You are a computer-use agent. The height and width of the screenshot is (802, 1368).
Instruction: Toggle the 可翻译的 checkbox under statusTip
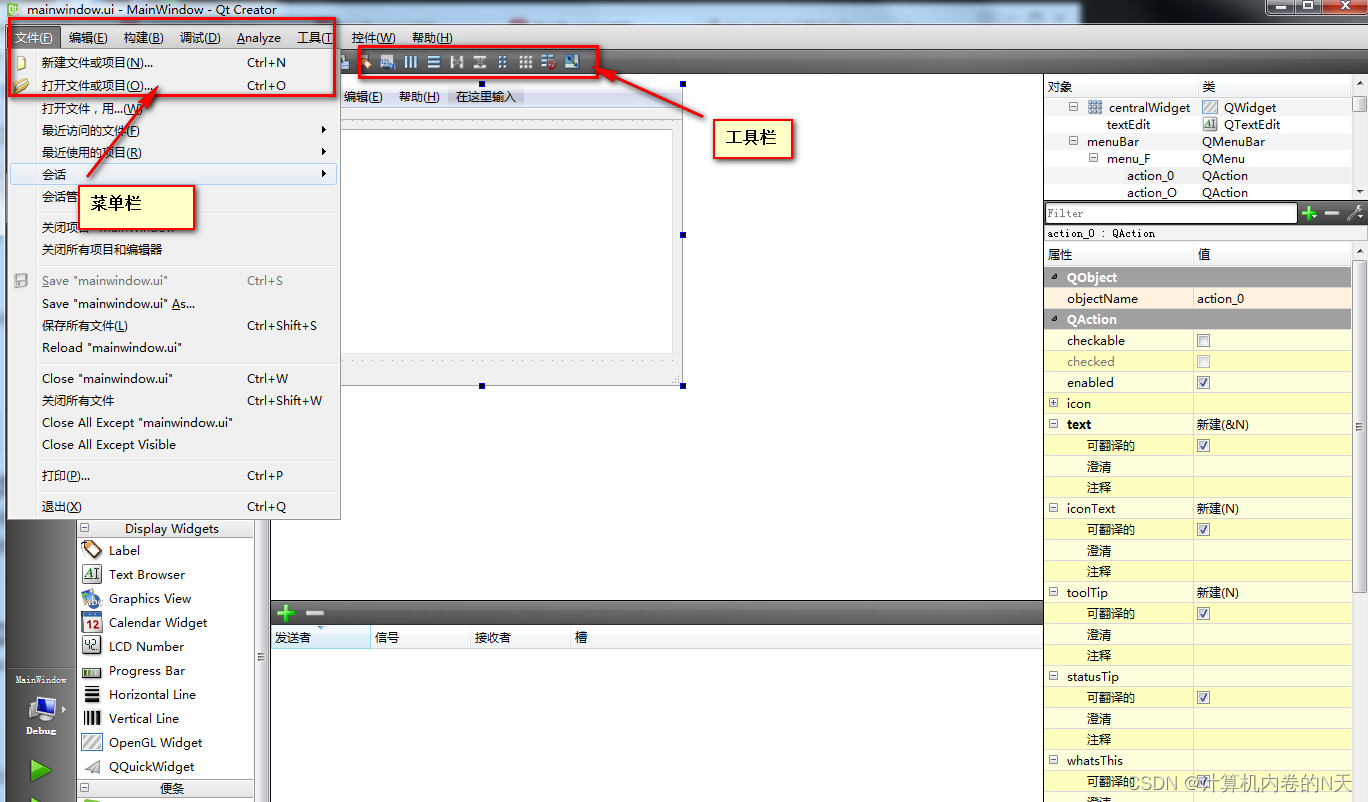point(1203,698)
